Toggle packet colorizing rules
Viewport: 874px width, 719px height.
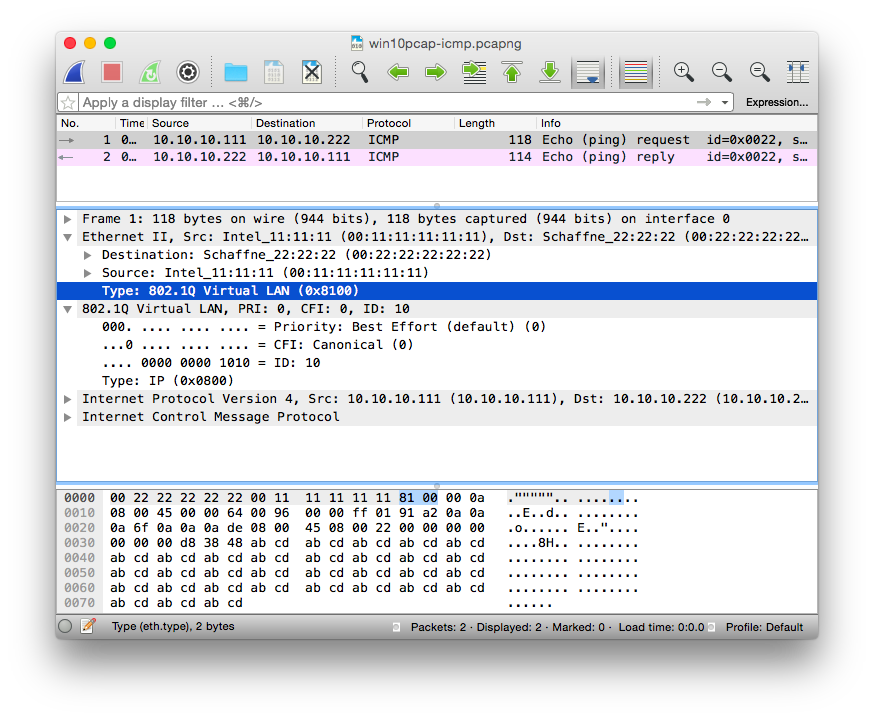click(636, 72)
